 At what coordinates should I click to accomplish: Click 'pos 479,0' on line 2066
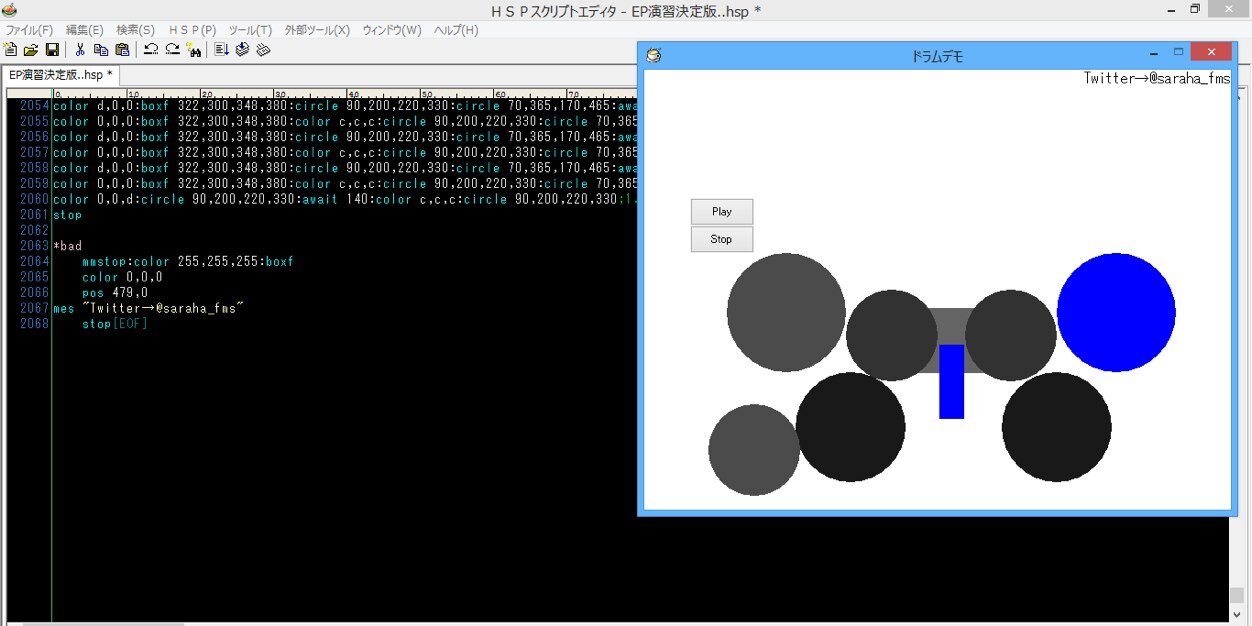point(115,293)
